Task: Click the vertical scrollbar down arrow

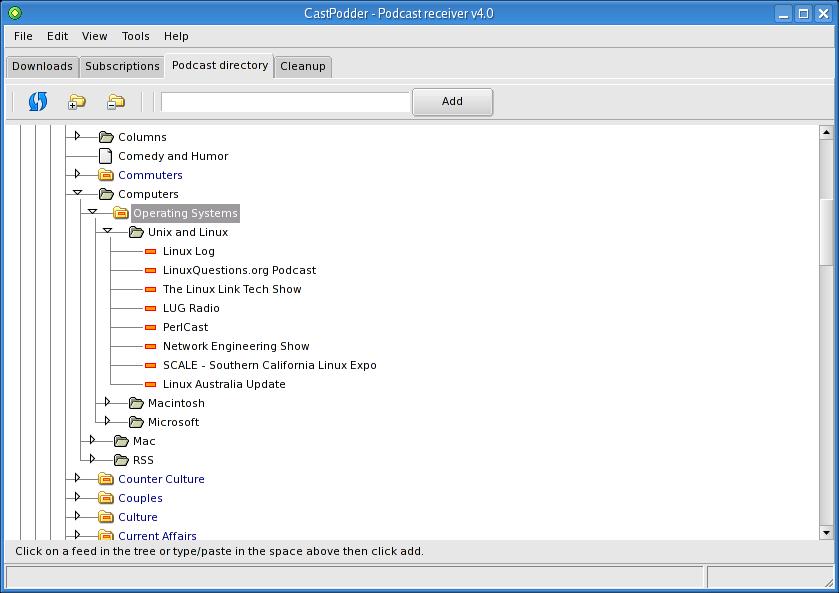Action: point(826,532)
